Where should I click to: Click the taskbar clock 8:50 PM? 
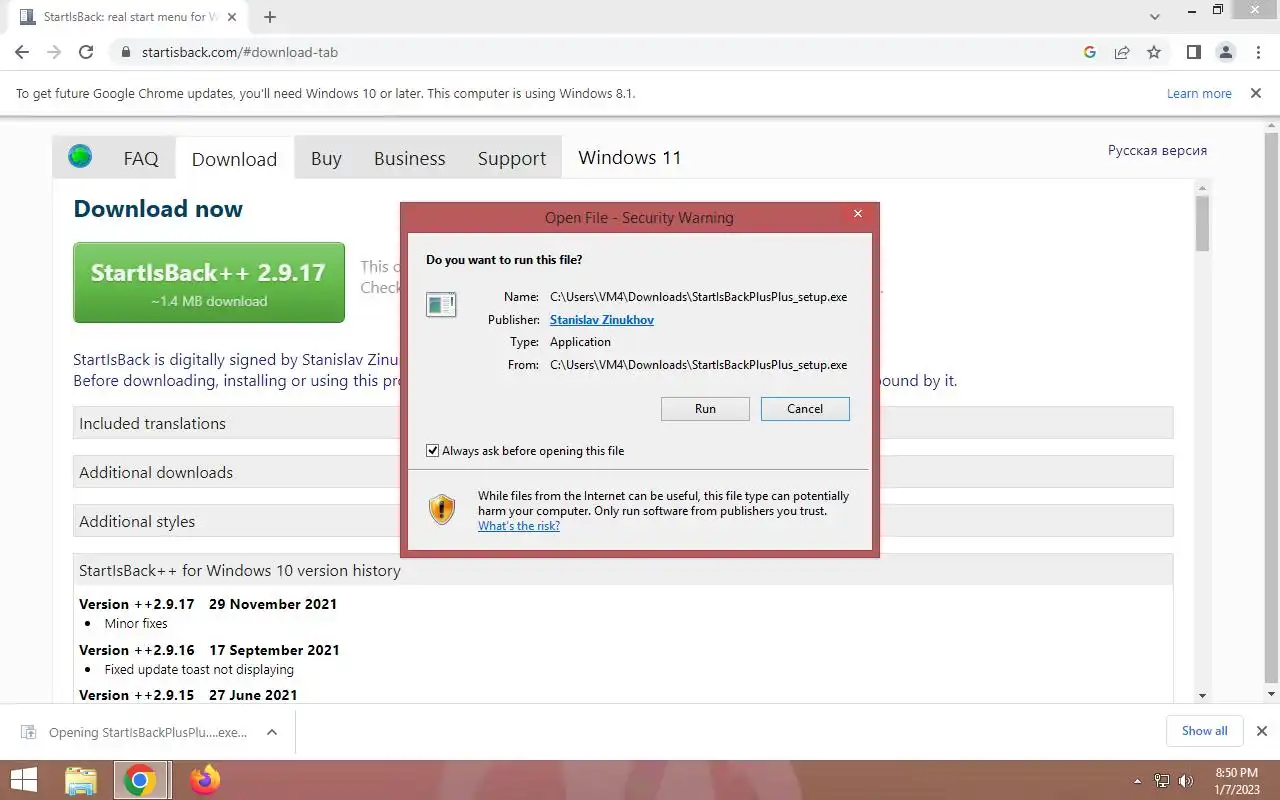1236,780
